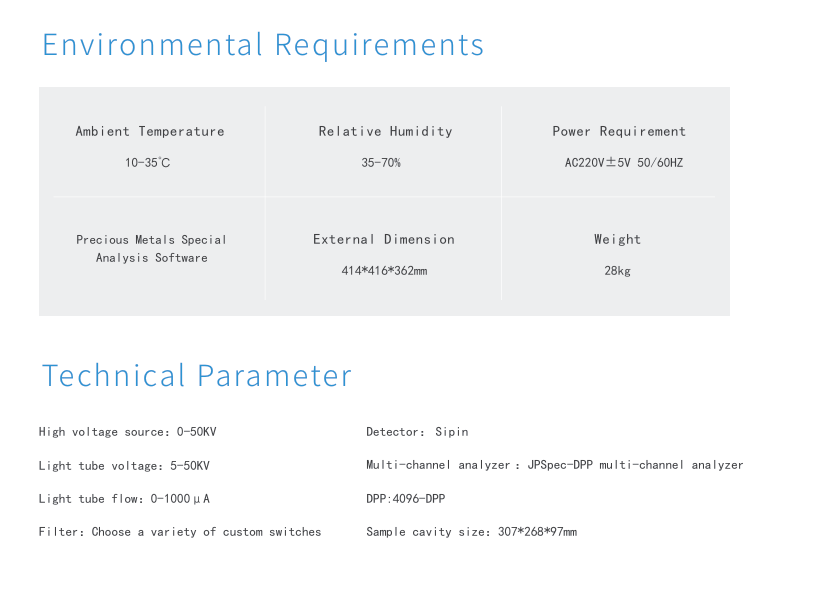Viewport: 827px width, 592px height.
Task: Click the Environmental Requirements heading
Action: coord(263,44)
